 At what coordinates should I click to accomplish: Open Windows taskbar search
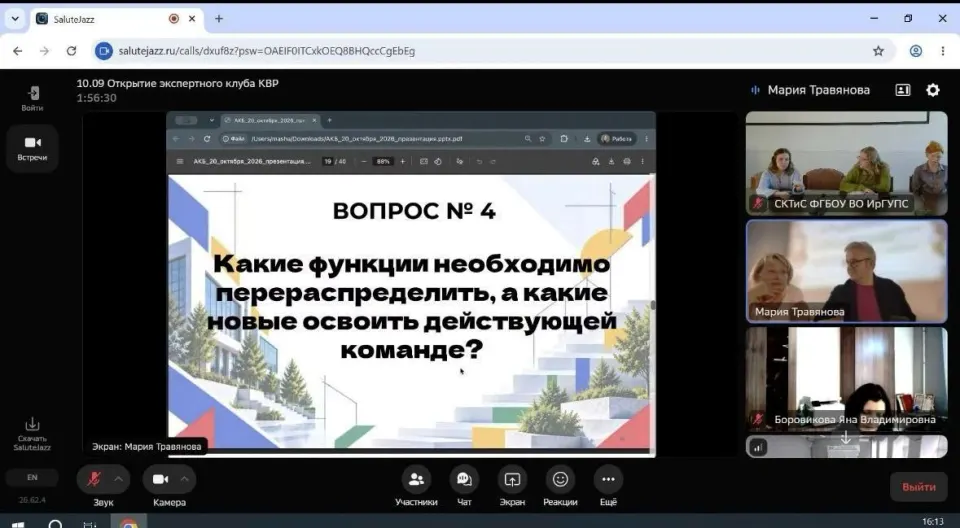55,524
